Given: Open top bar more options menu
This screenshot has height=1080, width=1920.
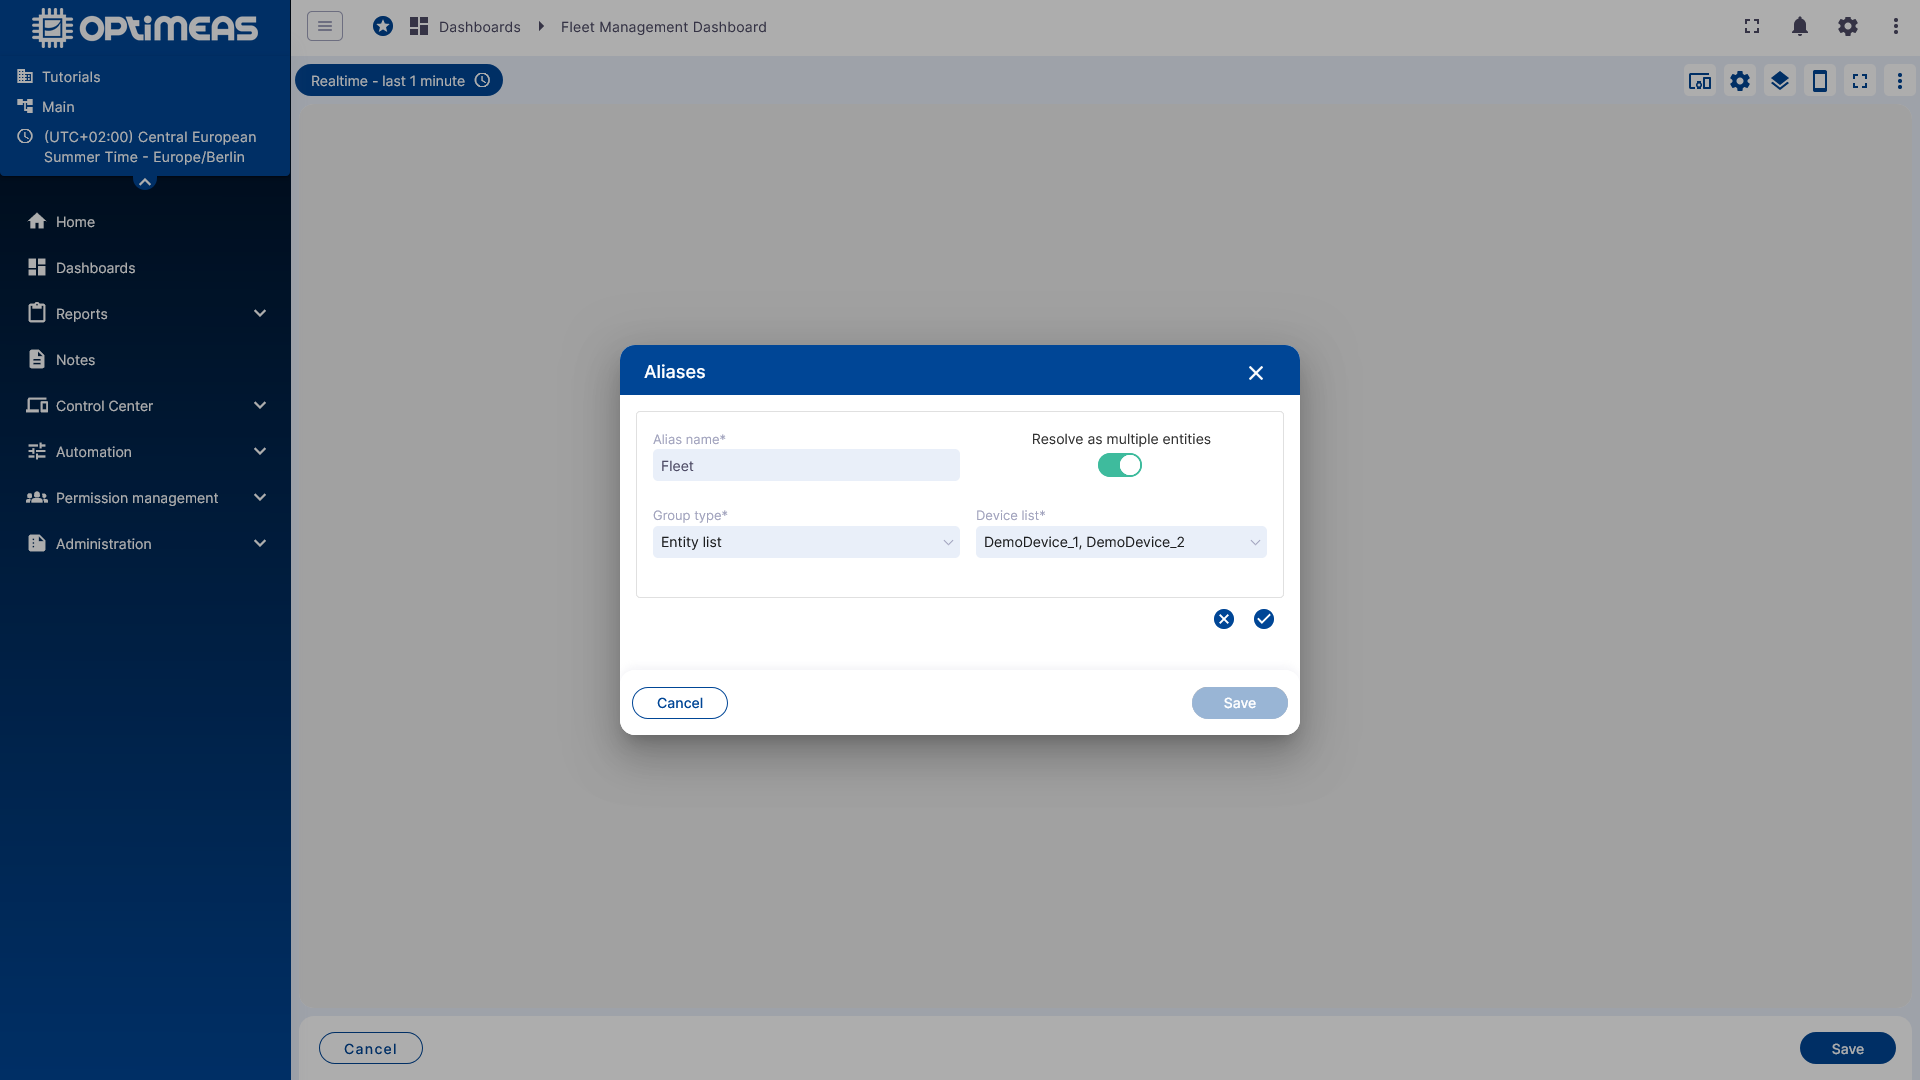Looking at the screenshot, I should 1896,27.
